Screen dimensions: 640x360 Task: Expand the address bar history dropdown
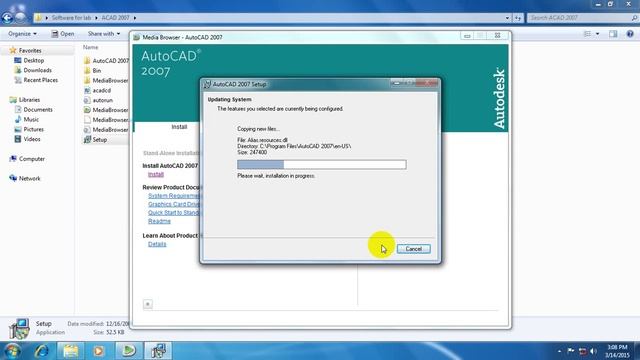507,18
